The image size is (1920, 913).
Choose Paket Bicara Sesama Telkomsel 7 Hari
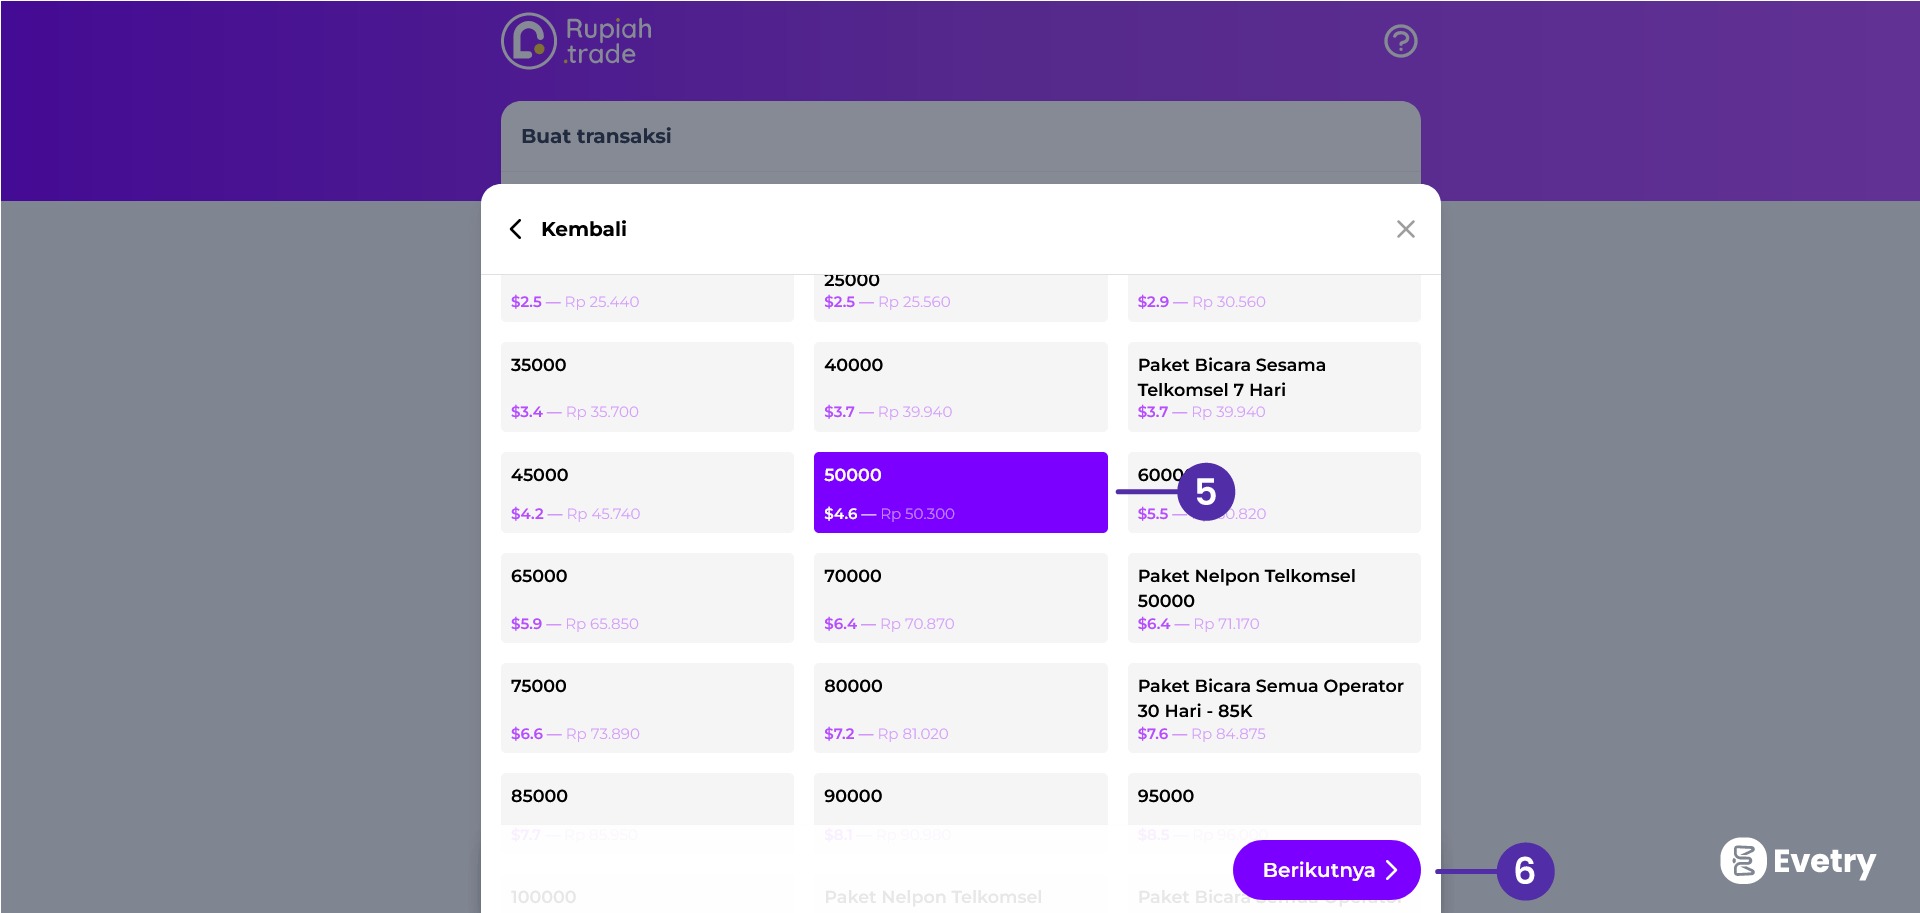[1273, 387]
